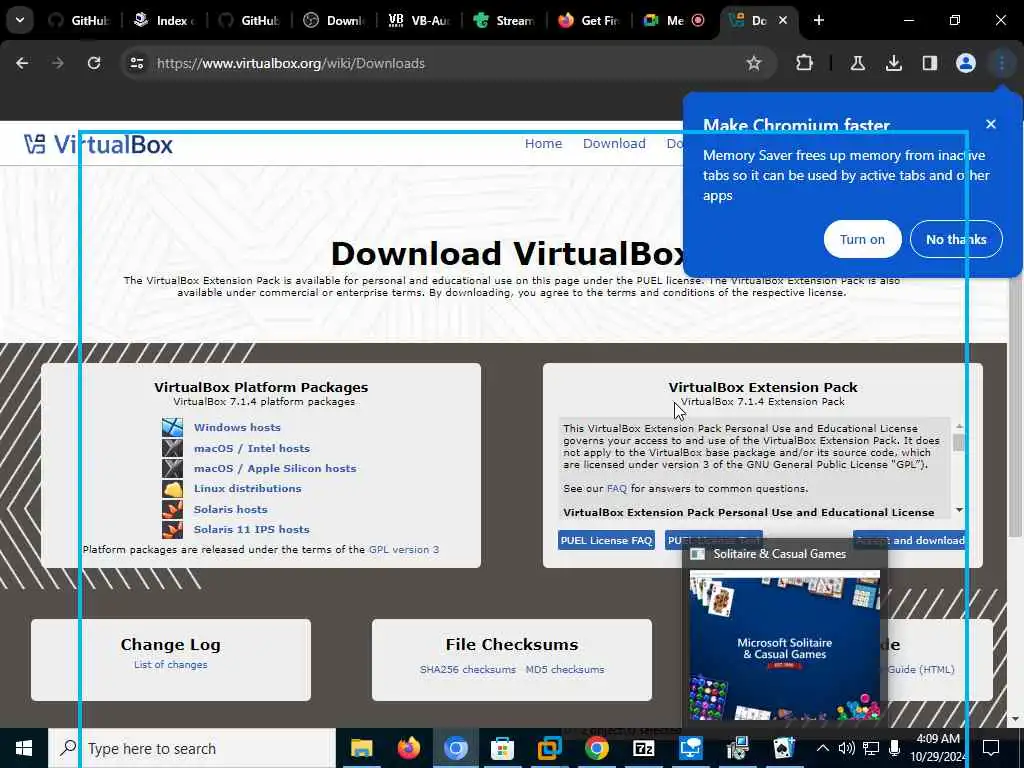Open 7-Zip from the taskbar

[x=643, y=748]
